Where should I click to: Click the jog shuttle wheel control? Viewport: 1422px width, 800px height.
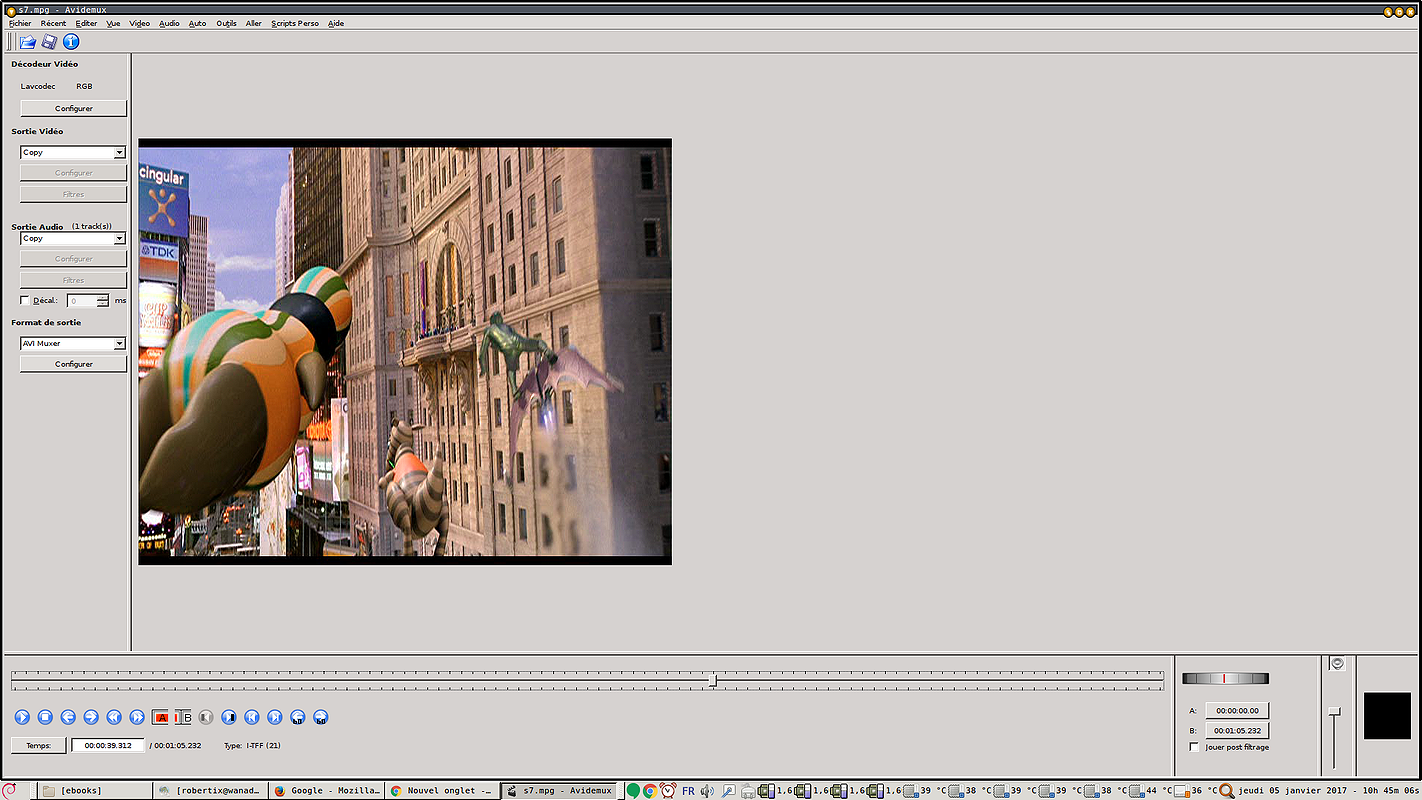(x=1225, y=678)
